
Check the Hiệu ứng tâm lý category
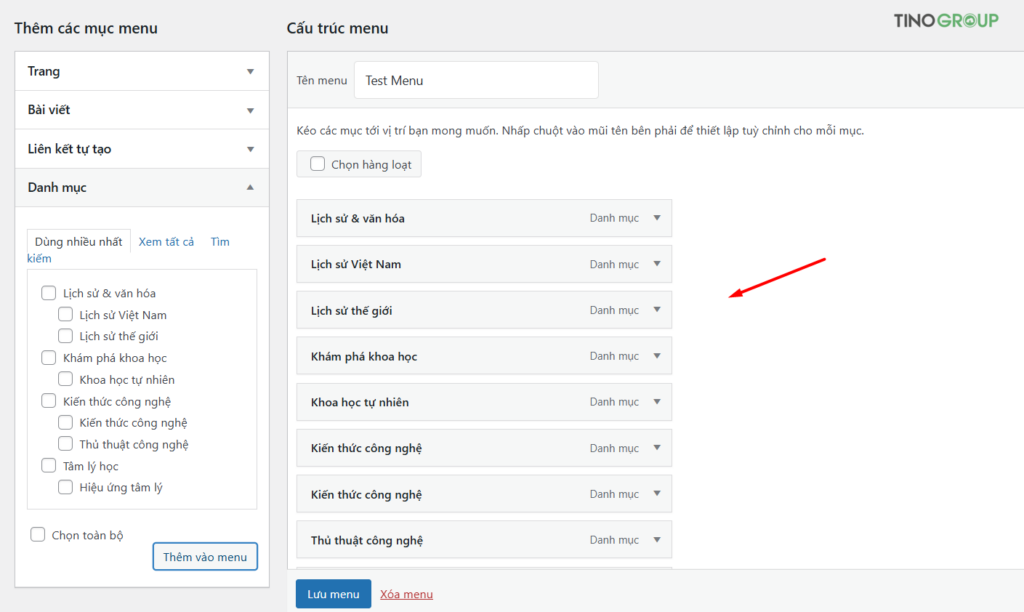[65, 487]
